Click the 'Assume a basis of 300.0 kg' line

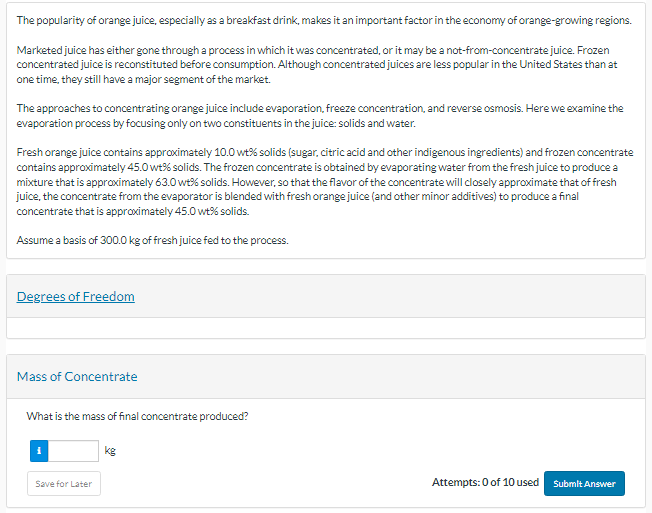[152, 240]
